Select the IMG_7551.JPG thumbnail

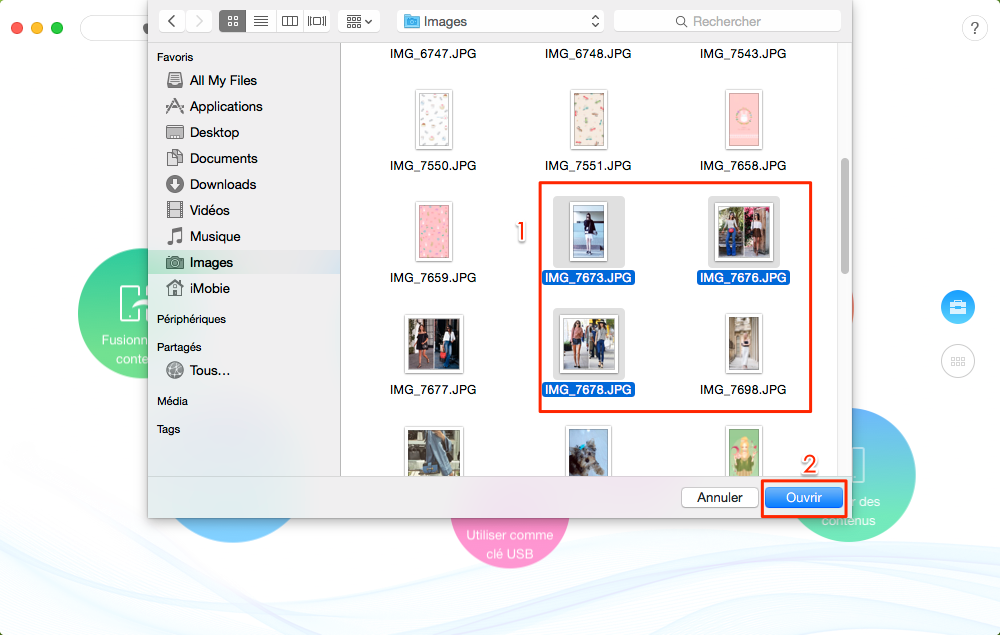[x=589, y=120]
